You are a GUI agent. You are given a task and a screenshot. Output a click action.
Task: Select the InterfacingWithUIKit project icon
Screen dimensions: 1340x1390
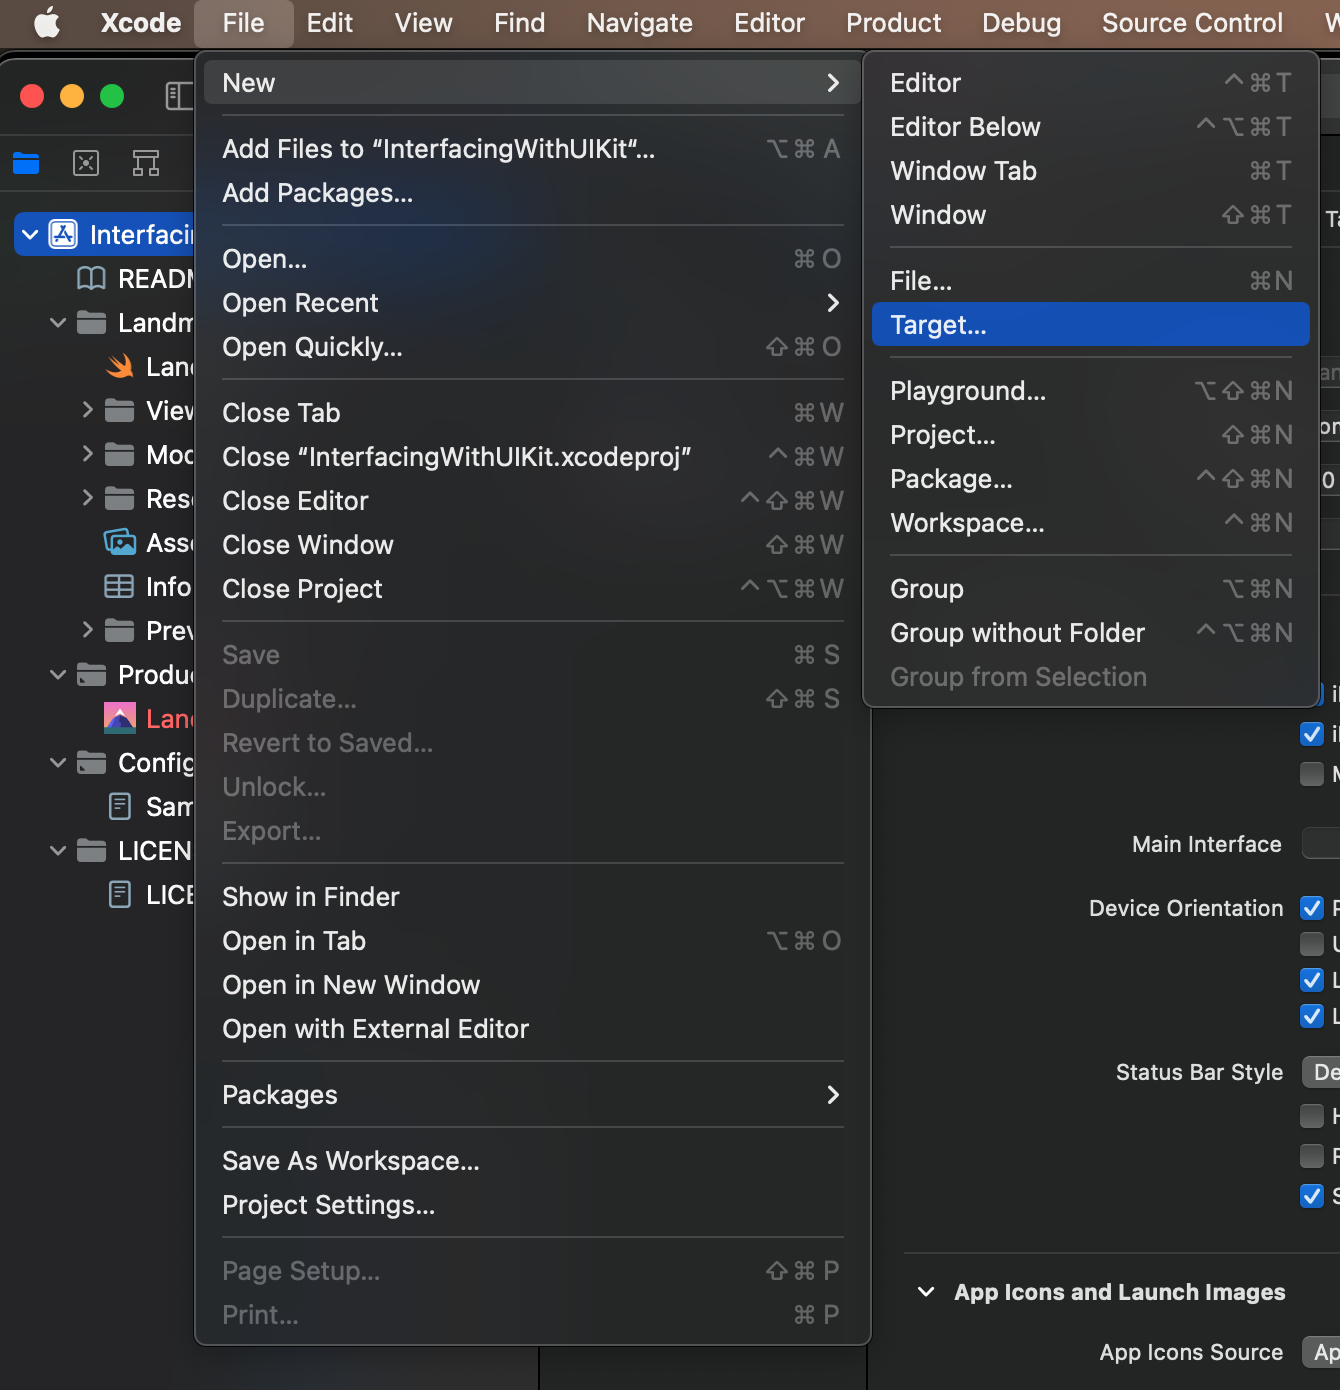pyautogui.click(x=64, y=234)
